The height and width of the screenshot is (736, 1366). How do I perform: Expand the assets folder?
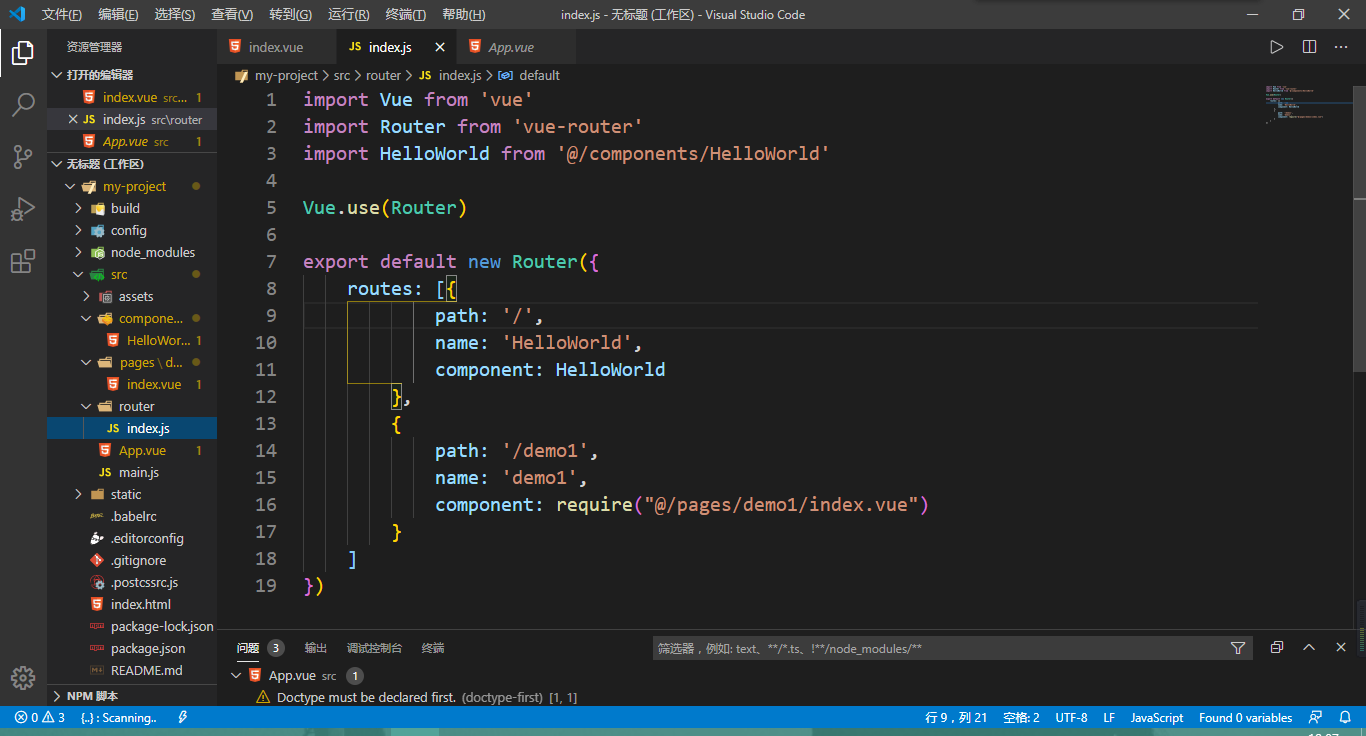pos(87,296)
